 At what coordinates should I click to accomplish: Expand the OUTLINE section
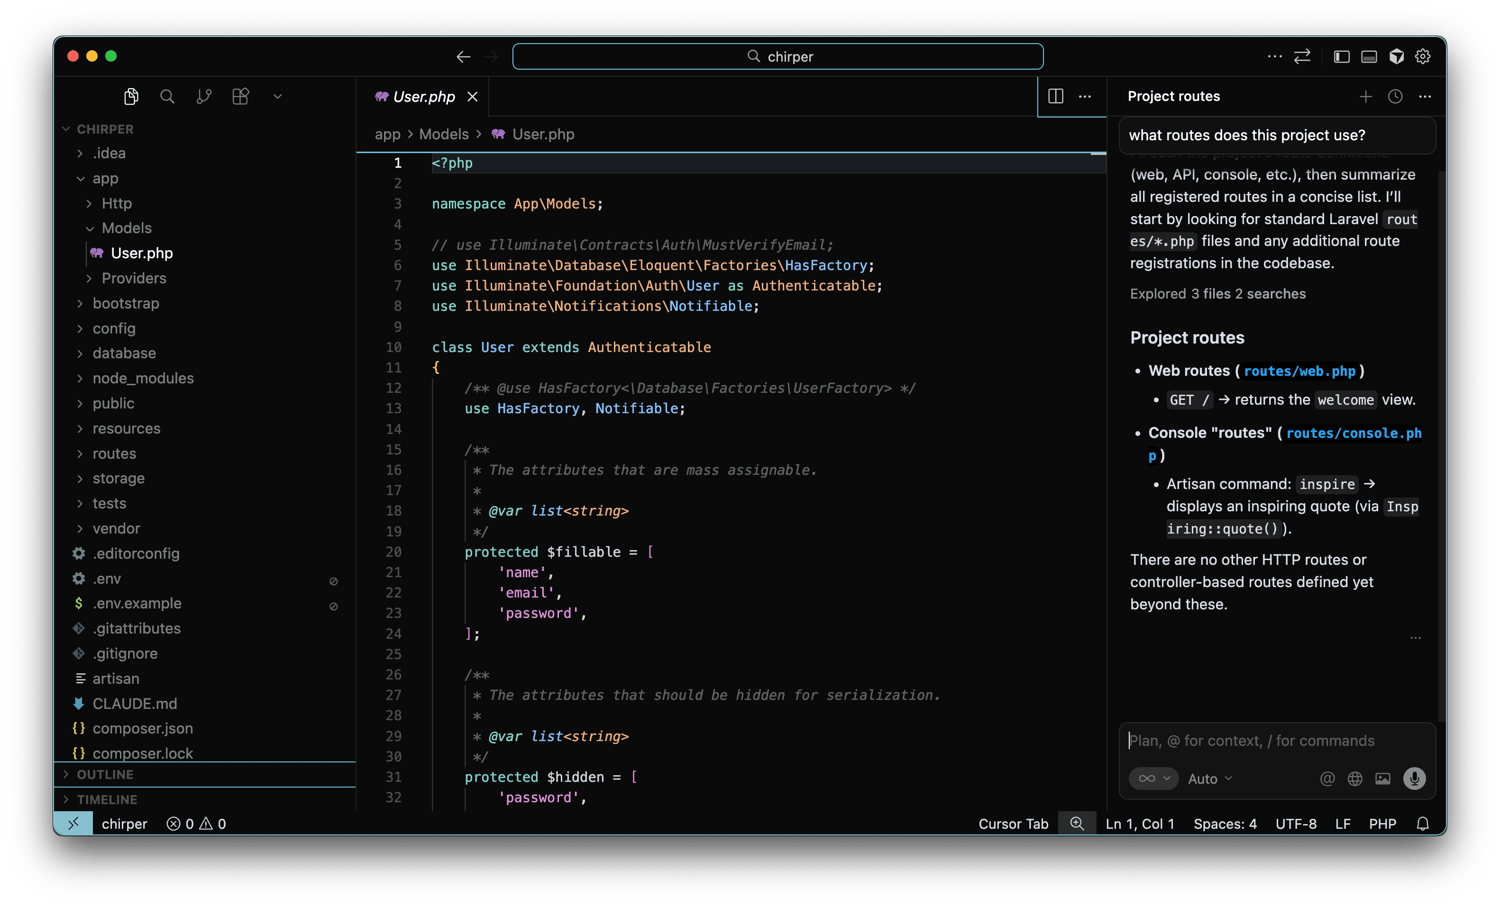[205, 775]
